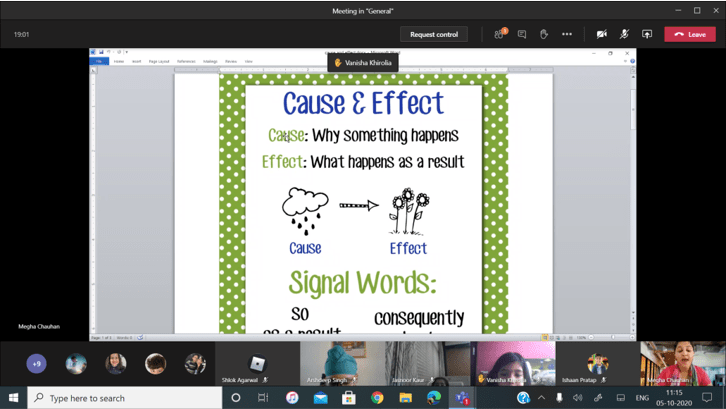This screenshot has height=409, width=726.
Task: Click the Request control button
Action: (x=434, y=34)
